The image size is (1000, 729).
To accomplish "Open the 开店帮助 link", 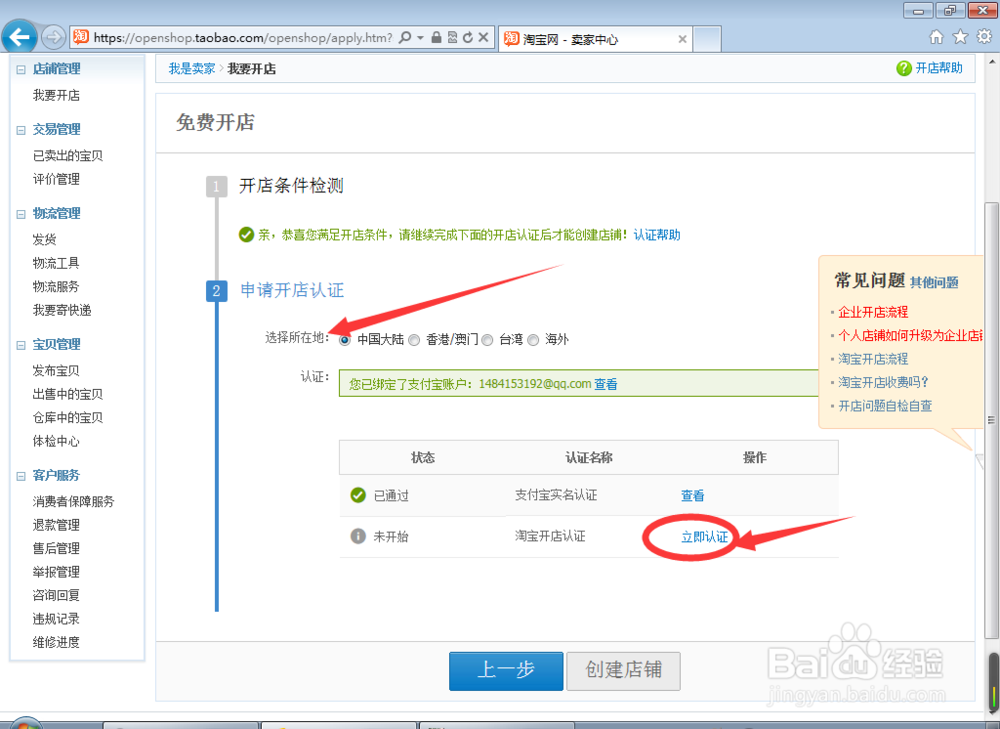I will tap(939, 68).
